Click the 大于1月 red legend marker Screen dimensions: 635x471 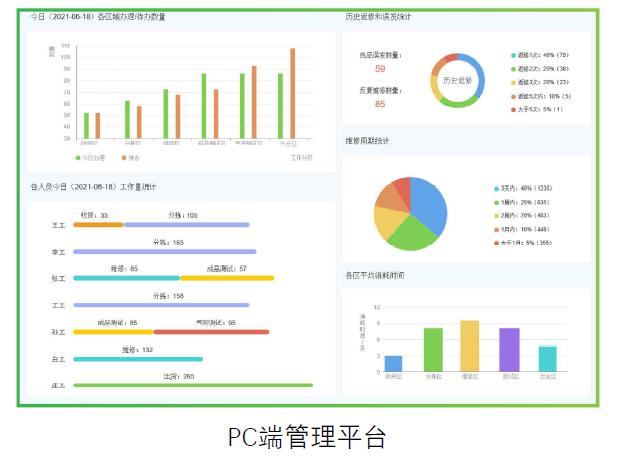click(x=496, y=242)
